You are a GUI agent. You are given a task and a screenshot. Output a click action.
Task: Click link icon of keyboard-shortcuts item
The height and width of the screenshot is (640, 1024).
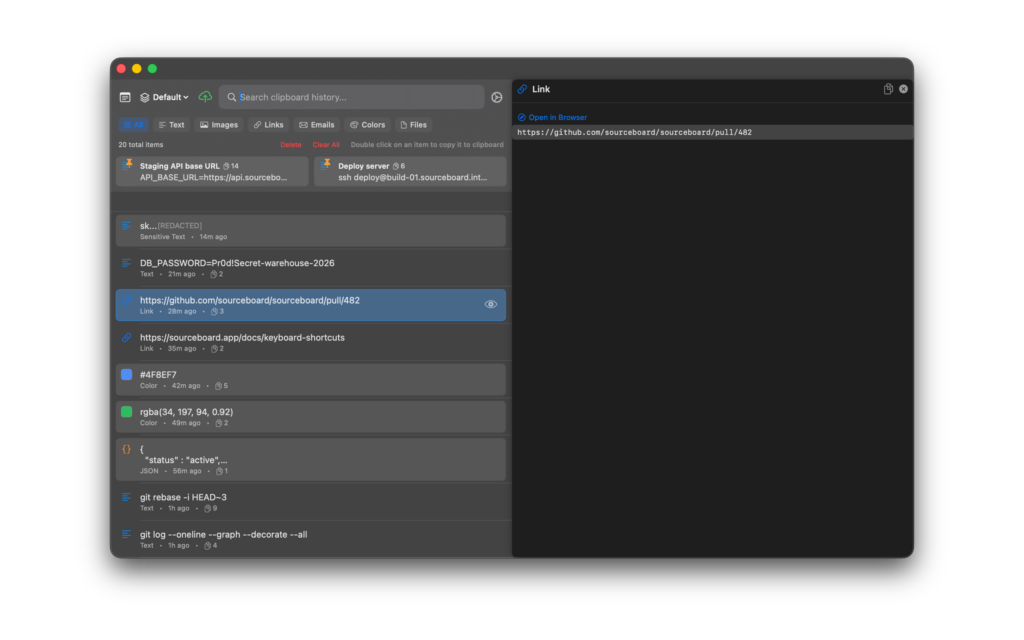127,338
